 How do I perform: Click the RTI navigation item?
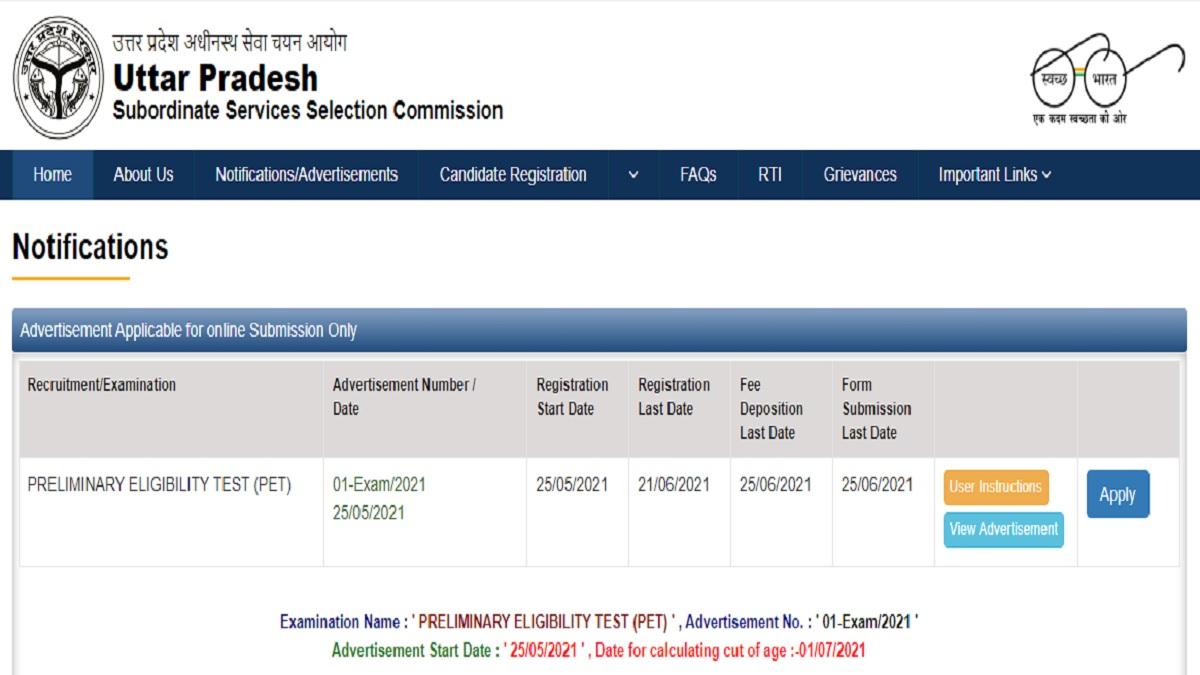pos(769,174)
